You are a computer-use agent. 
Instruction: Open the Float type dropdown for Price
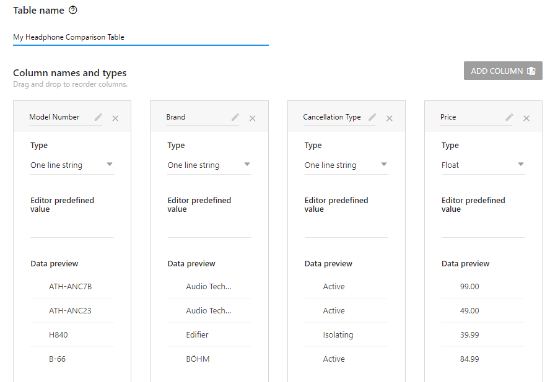483,165
